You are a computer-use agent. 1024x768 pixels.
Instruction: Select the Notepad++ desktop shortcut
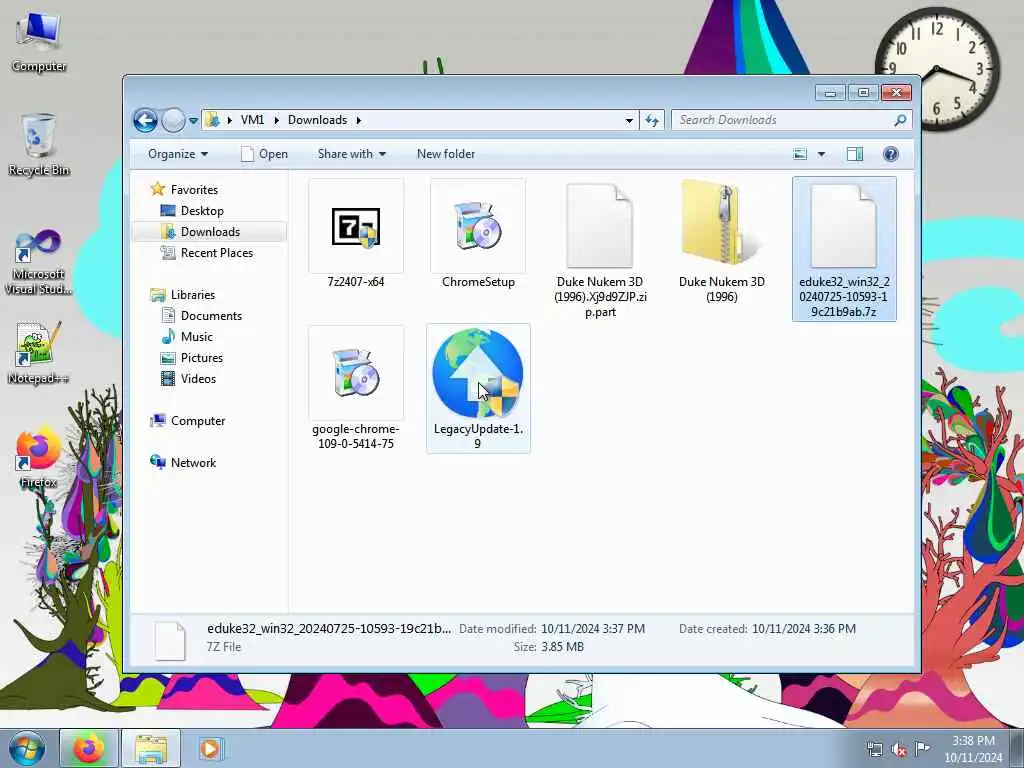[x=39, y=353]
